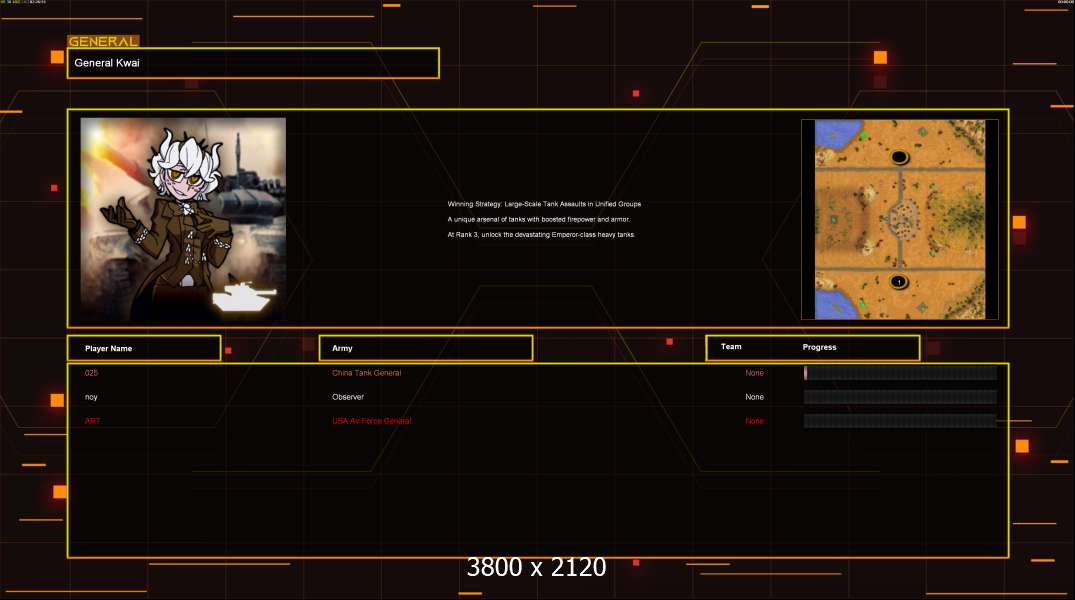Click Team 'None' in the 025 row

click(754, 373)
